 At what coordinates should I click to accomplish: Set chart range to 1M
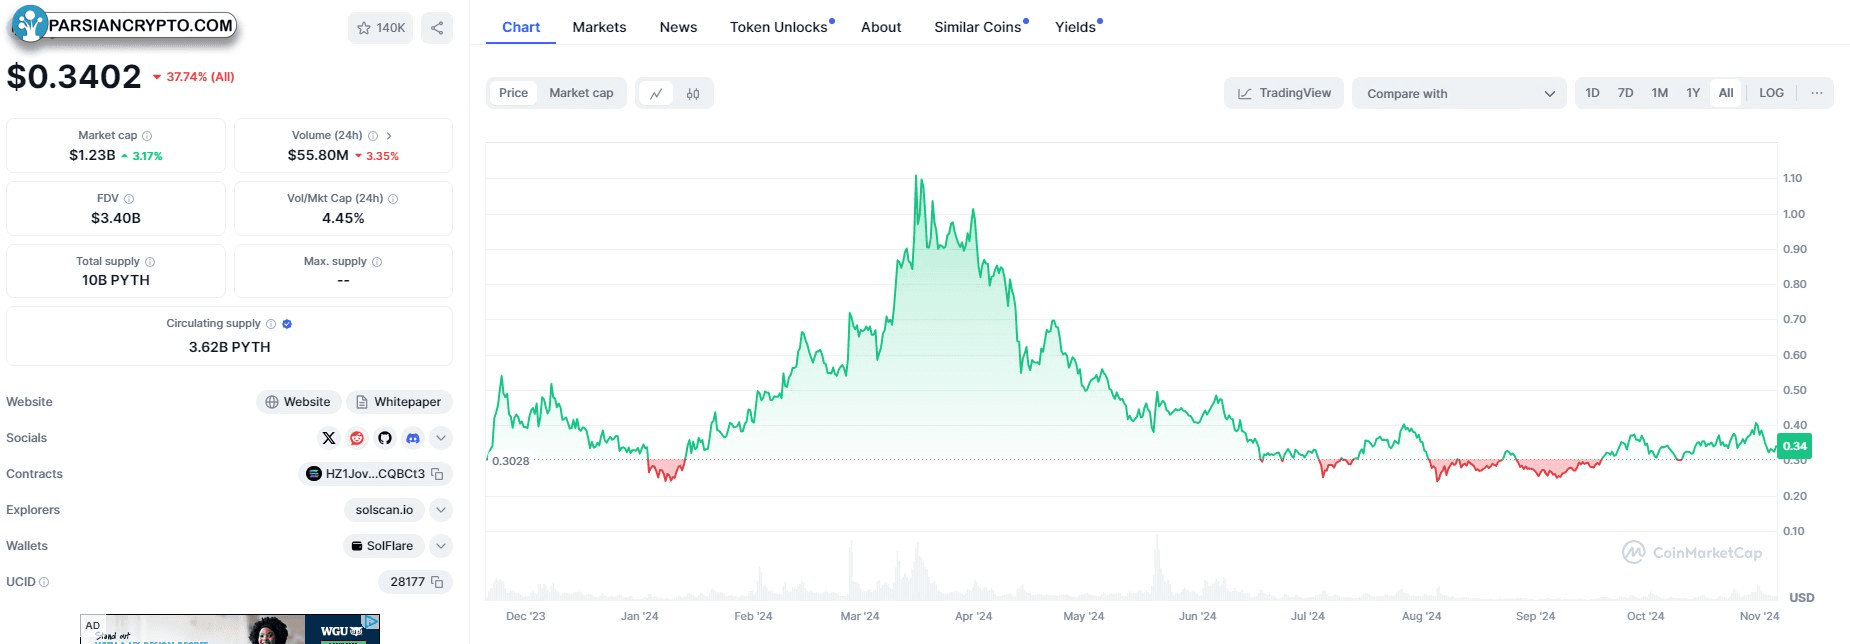tap(1660, 93)
